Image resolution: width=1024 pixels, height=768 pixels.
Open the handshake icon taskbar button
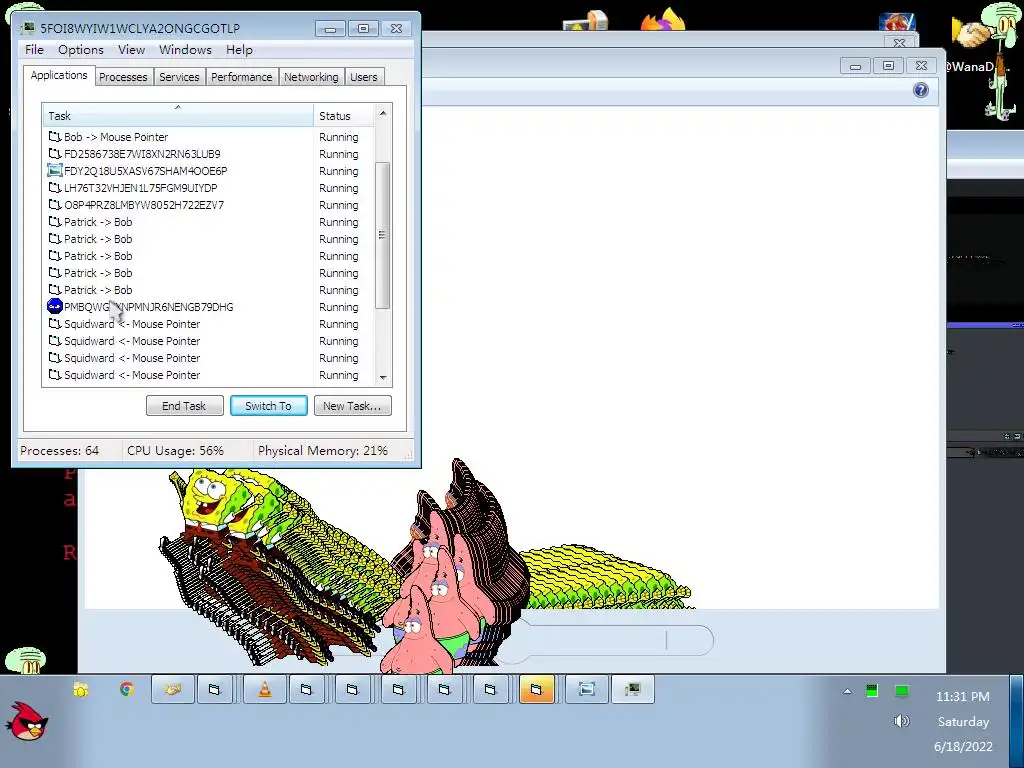point(172,690)
